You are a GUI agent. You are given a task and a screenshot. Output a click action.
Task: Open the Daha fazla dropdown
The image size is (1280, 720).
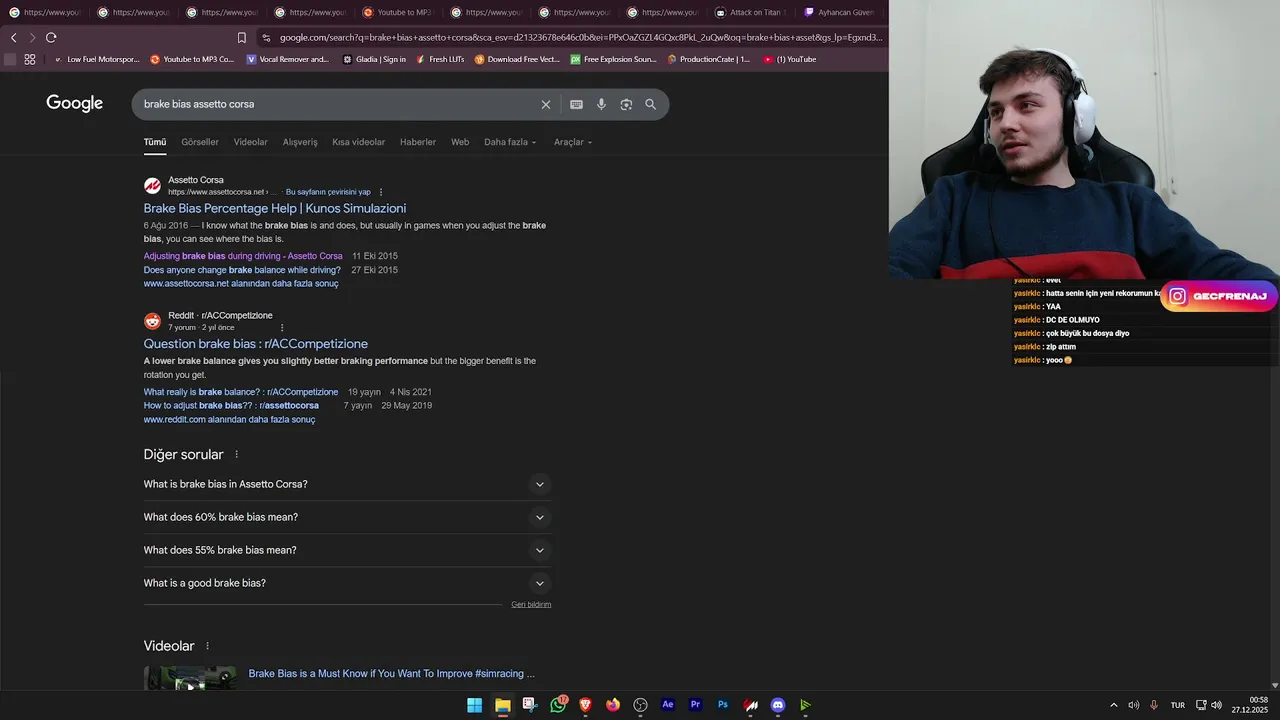coord(510,142)
